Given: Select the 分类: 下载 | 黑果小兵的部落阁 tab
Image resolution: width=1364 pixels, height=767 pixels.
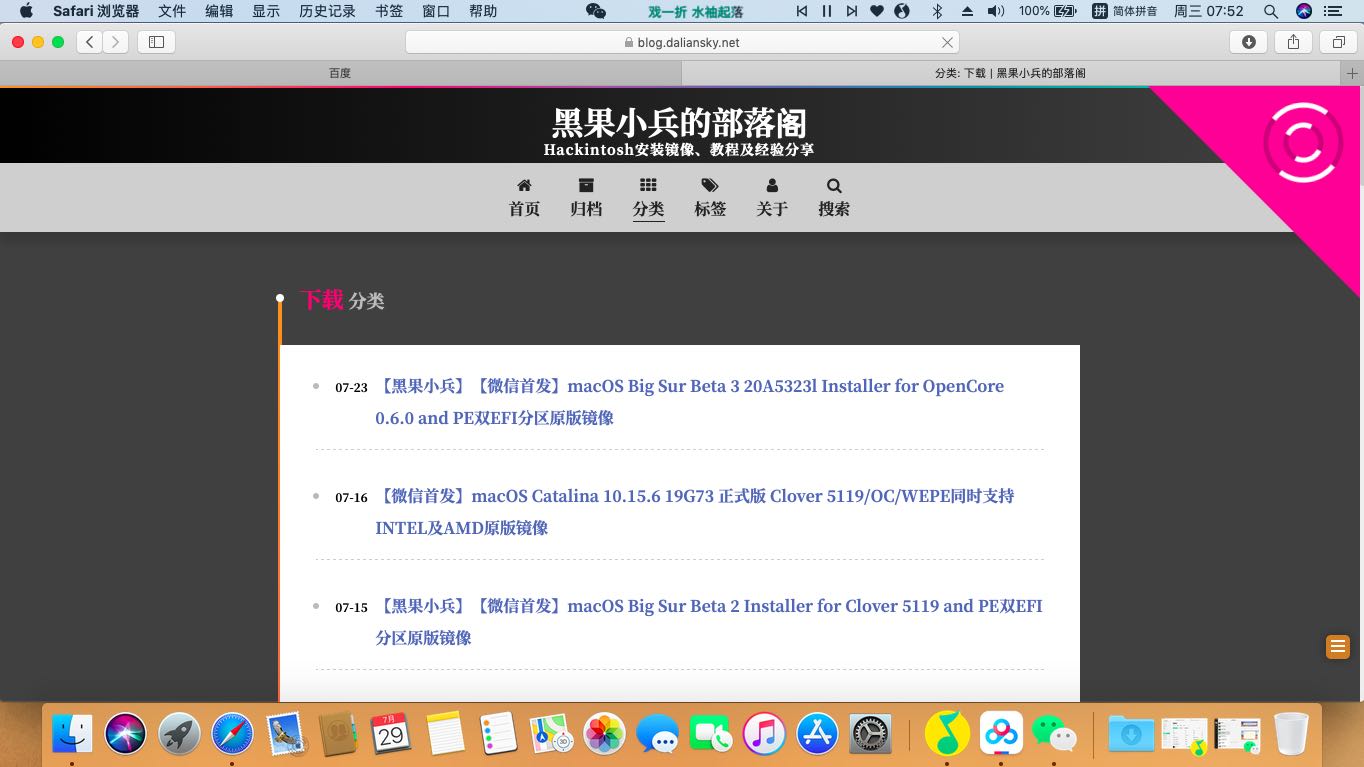Looking at the screenshot, I should 1011,73.
